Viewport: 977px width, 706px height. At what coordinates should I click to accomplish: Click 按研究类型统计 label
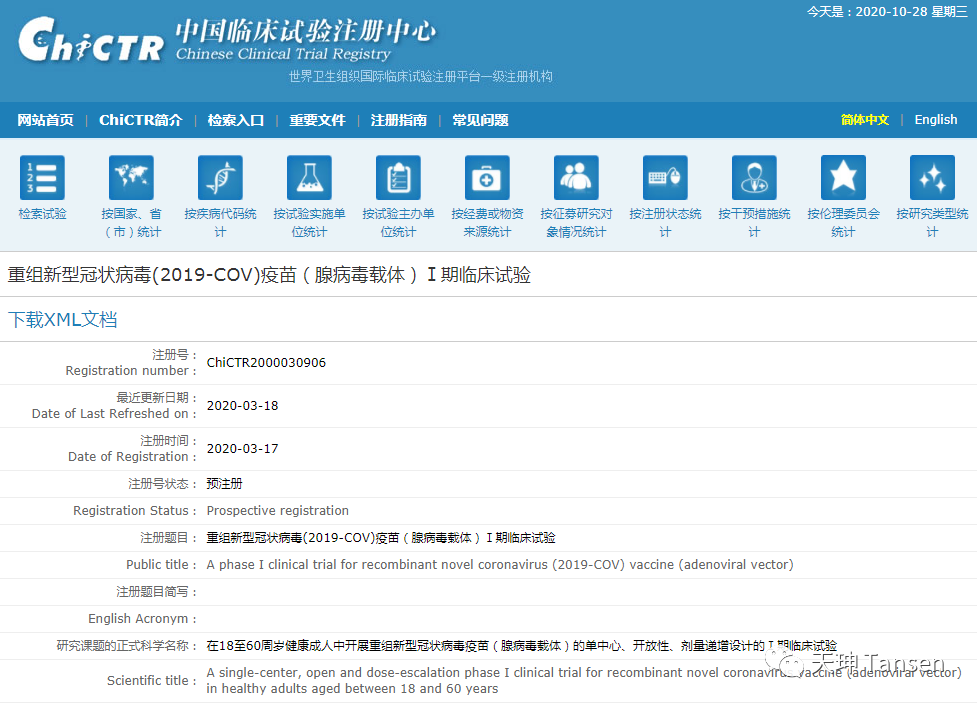933,223
